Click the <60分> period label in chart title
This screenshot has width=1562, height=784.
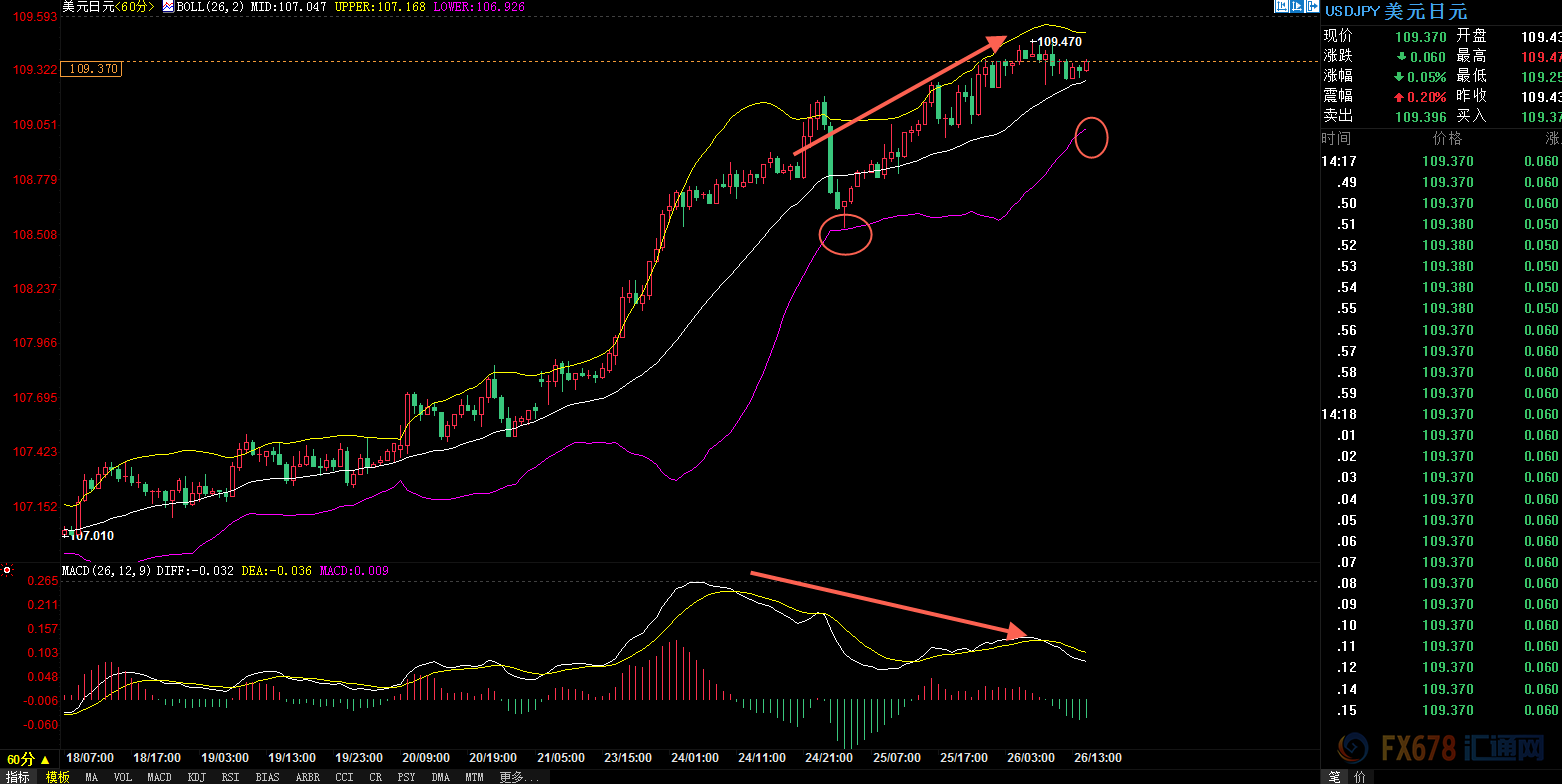tap(131, 7)
